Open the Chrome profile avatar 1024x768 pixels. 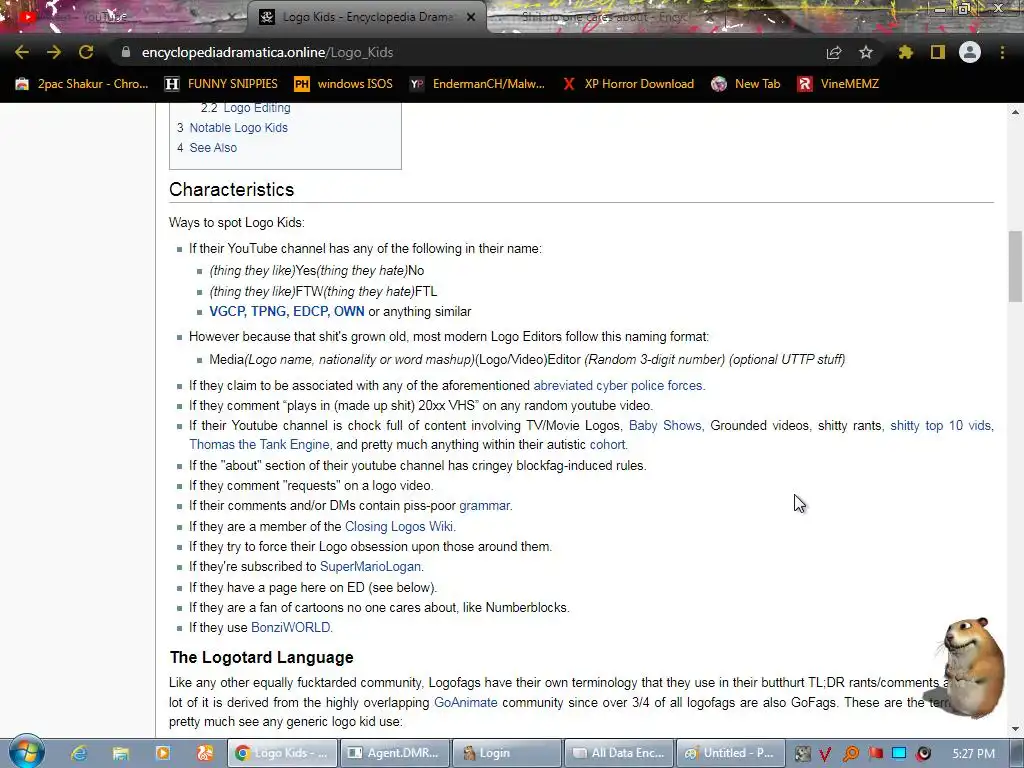pyautogui.click(x=970, y=52)
